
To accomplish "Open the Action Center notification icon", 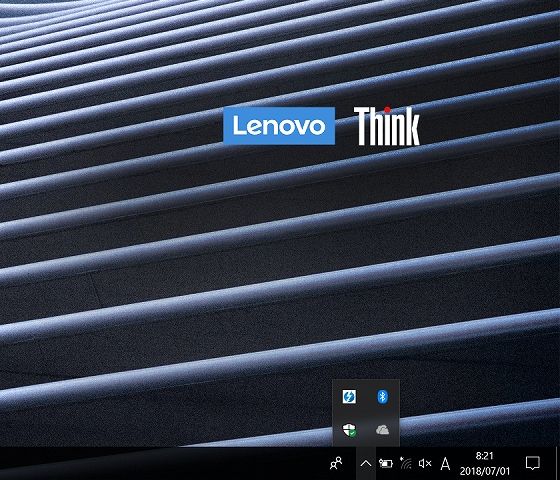I will coord(532,464).
